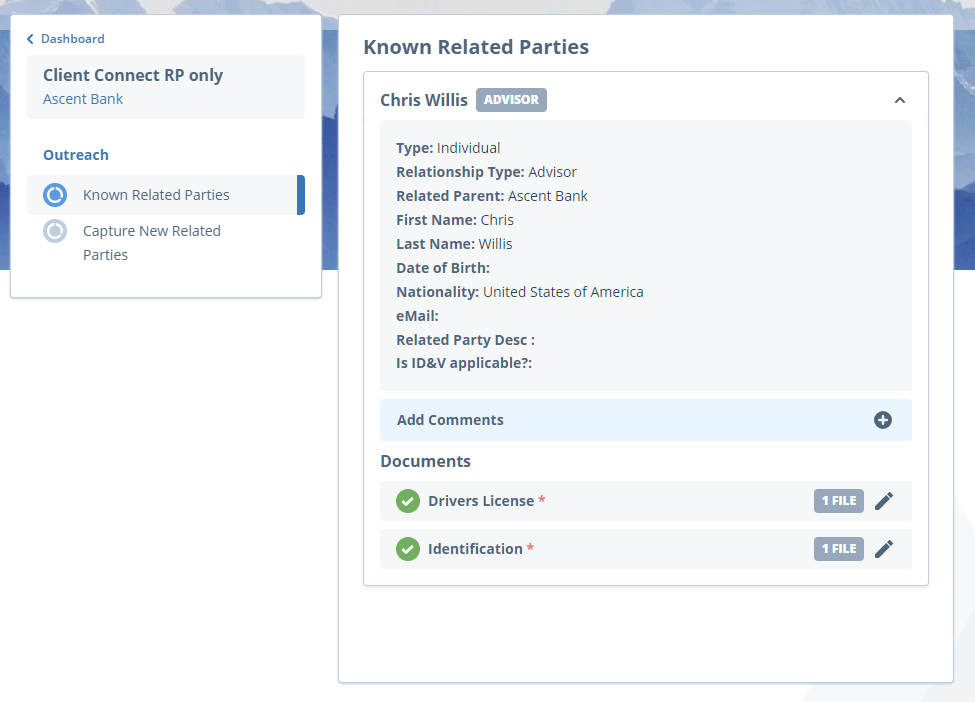Click the green checkmark beside Identification
This screenshot has width=975, height=702.
click(x=407, y=548)
